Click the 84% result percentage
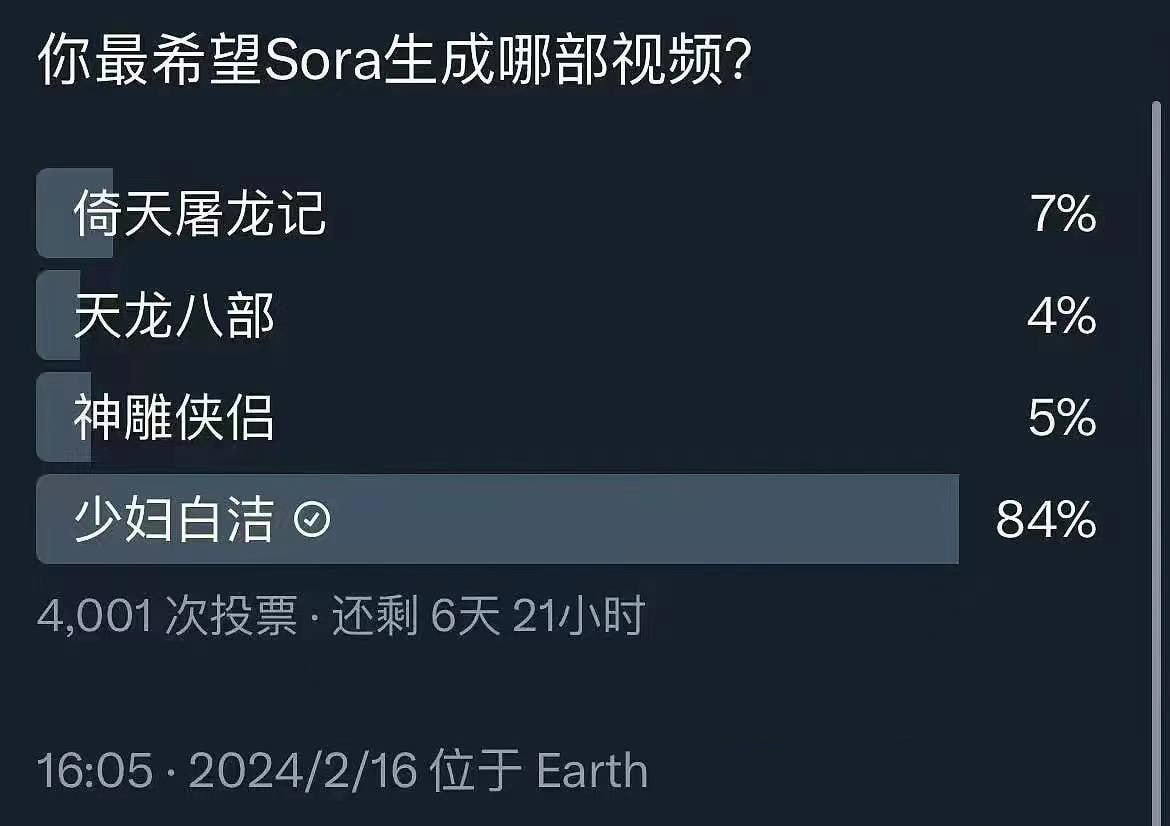The height and width of the screenshot is (826, 1170). click(1046, 520)
